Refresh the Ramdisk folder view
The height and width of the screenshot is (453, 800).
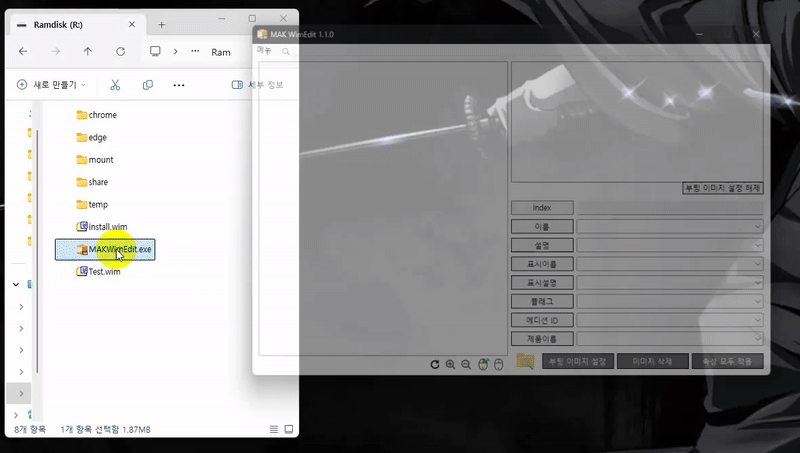[x=120, y=52]
